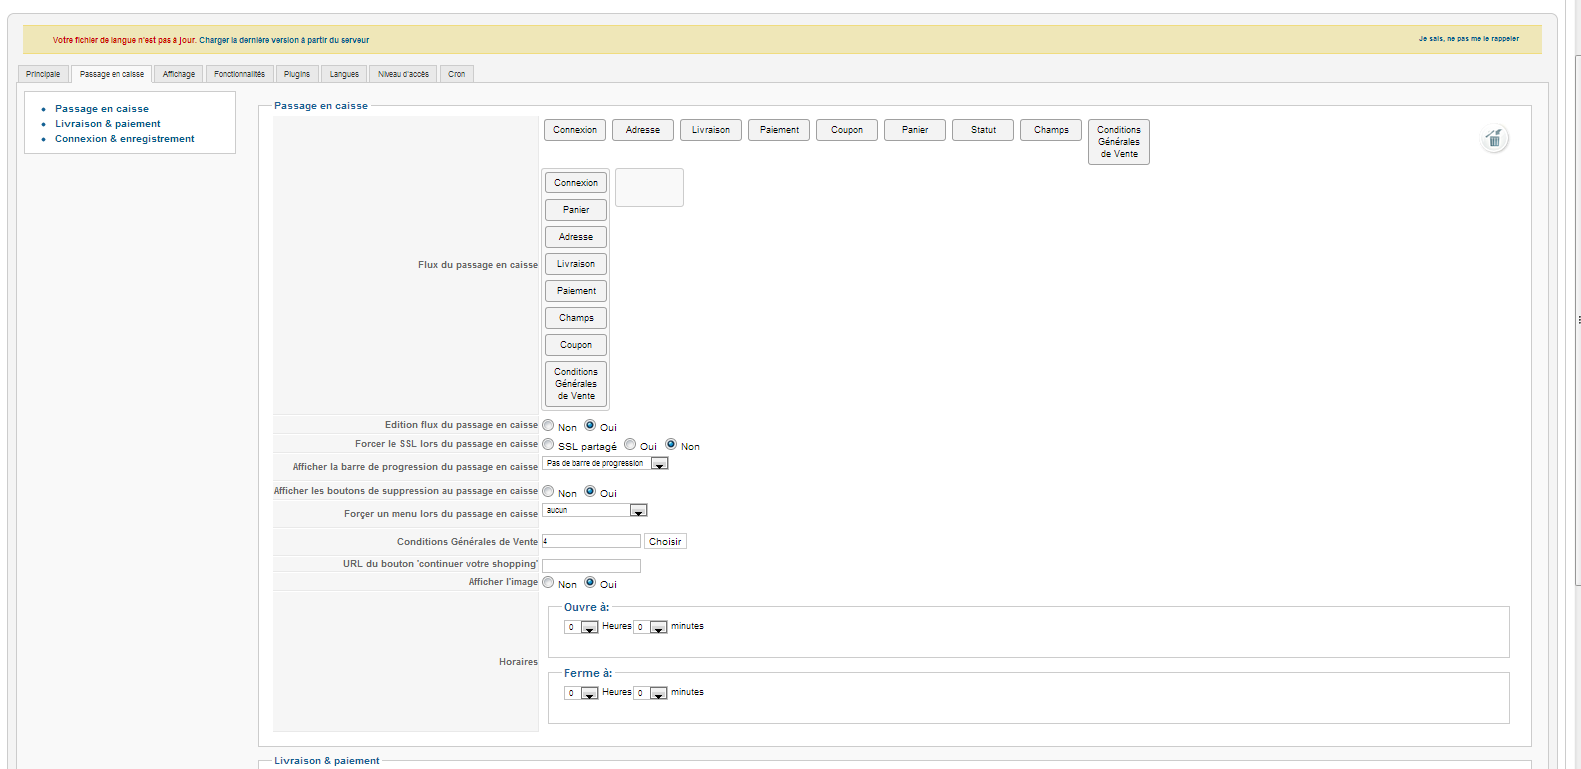
Task: Click the 'continuer votre shopping' URL field
Action: click(591, 565)
